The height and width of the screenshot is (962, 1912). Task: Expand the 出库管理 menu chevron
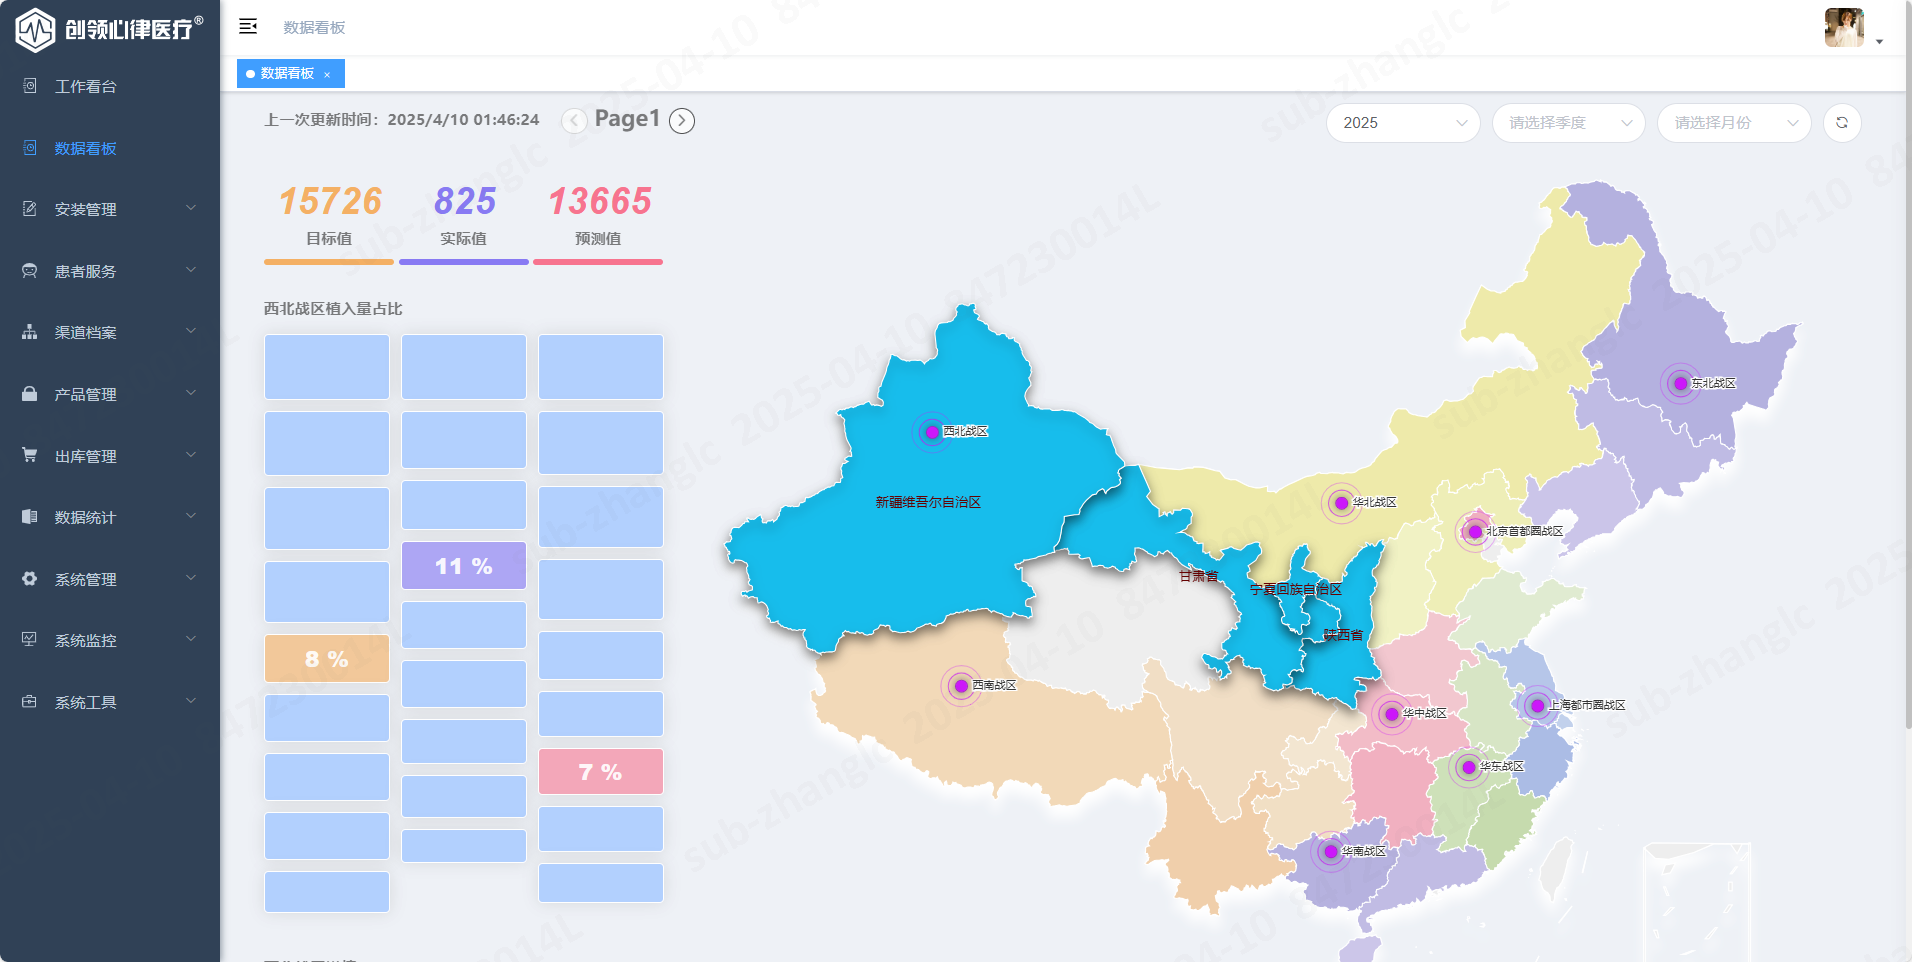pyautogui.click(x=191, y=455)
